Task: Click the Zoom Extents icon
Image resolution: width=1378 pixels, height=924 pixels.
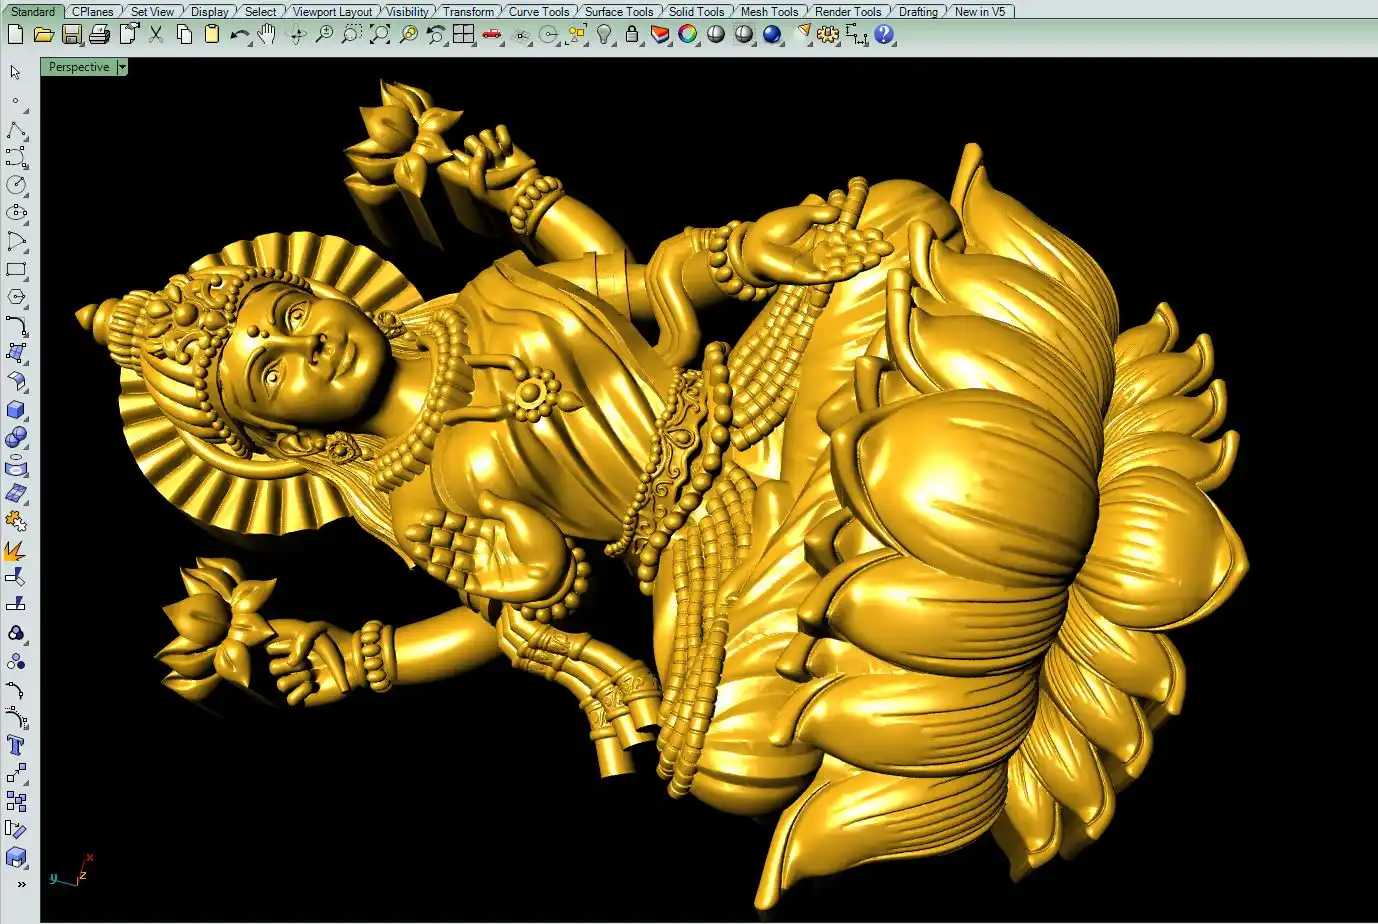Action: tap(380, 35)
